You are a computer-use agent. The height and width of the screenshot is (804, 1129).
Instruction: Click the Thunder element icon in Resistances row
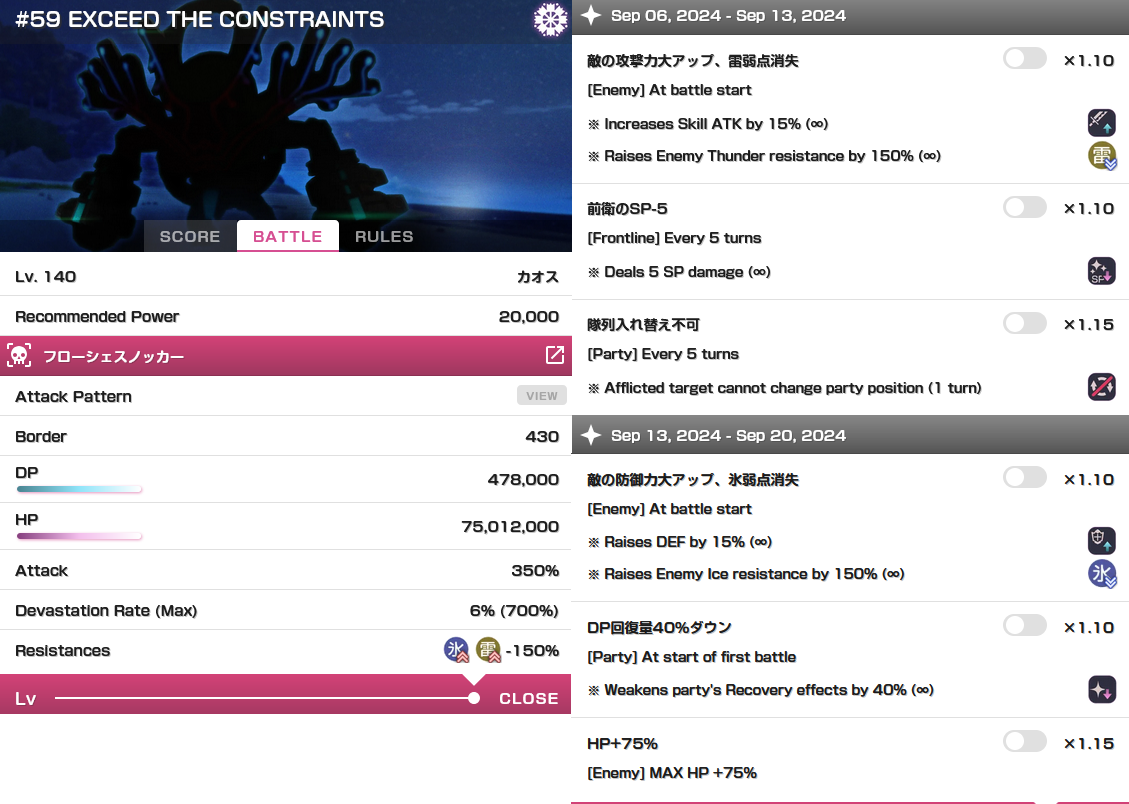click(x=488, y=650)
